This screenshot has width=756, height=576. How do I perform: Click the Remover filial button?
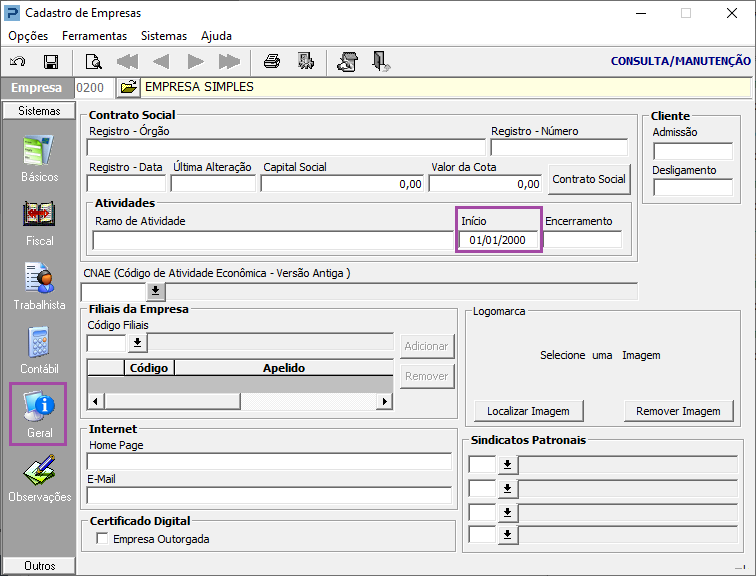click(427, 376)
